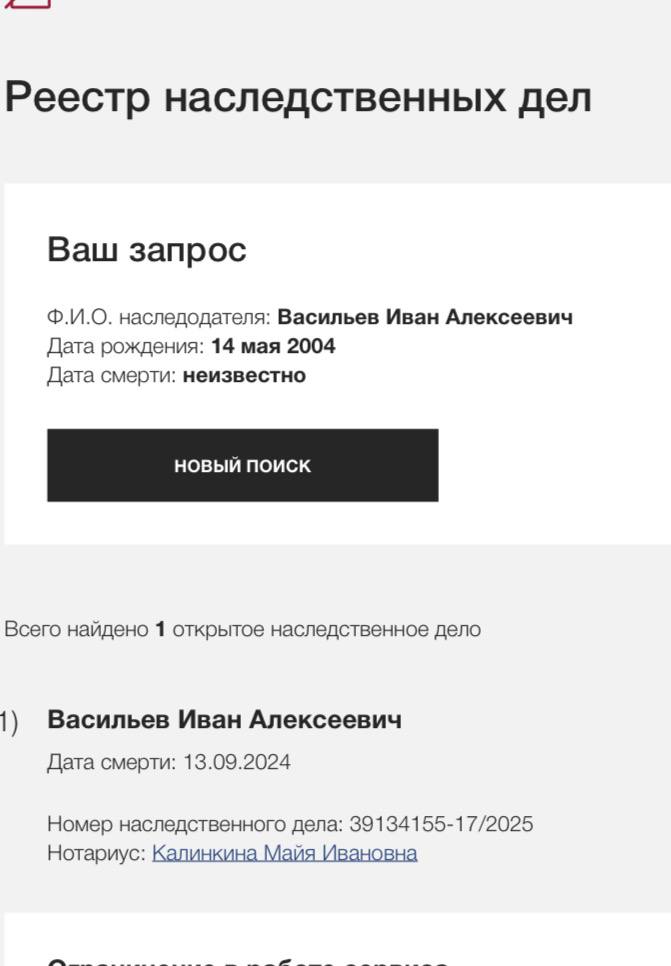Click the неизвестно death date value

click(x=244, y=376)
